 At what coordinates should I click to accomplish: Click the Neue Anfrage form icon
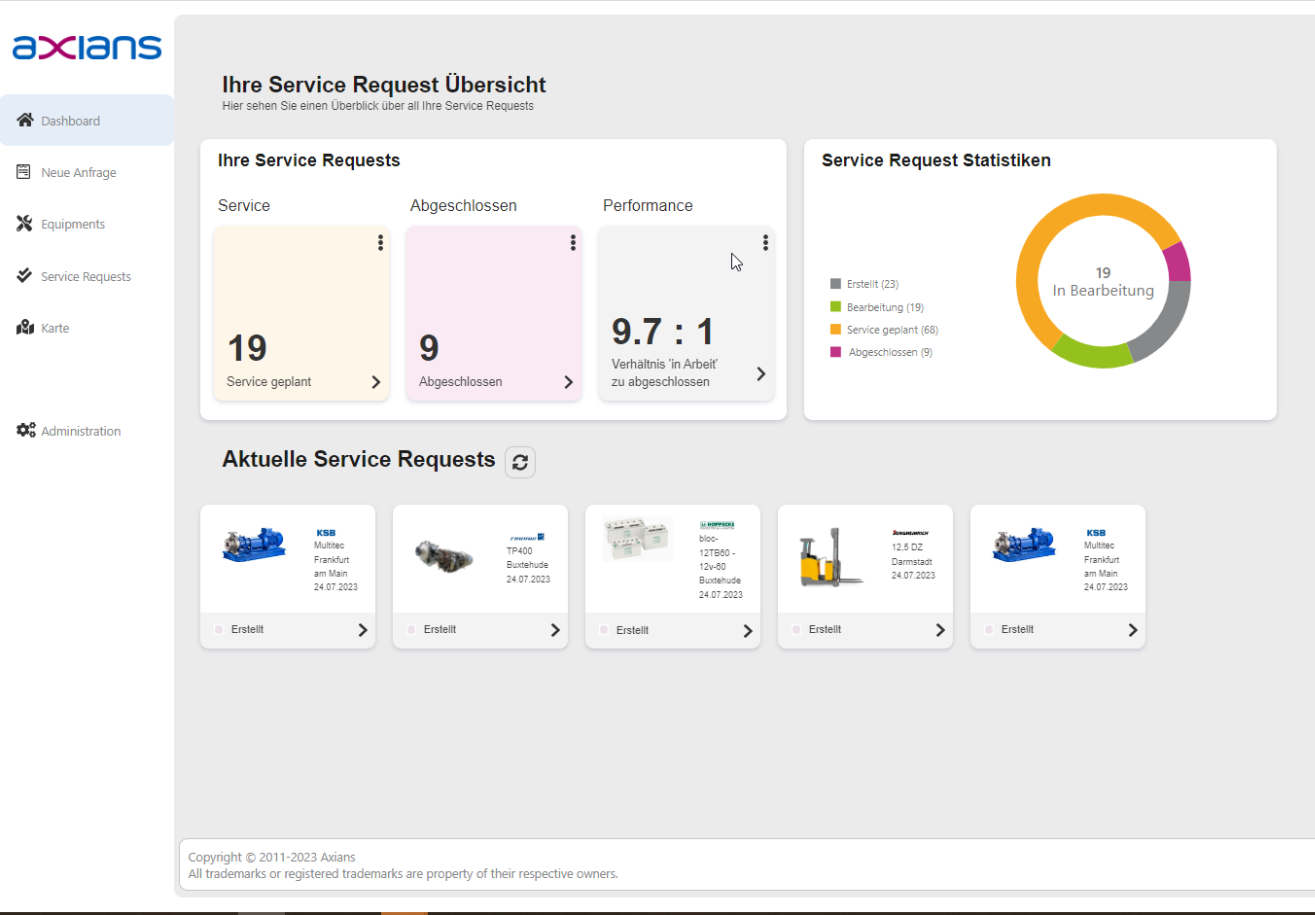pos(25,172)
